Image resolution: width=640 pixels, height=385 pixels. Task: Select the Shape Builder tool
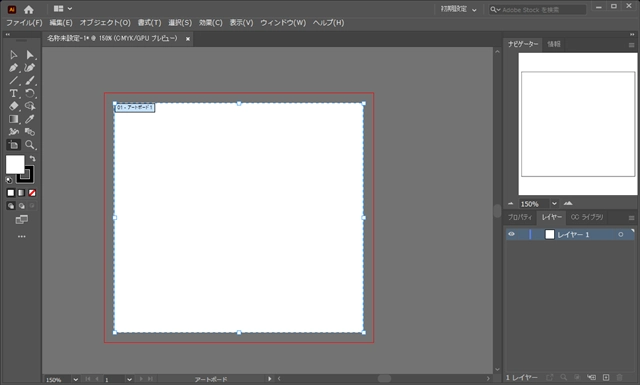click(x=30, y=106)
